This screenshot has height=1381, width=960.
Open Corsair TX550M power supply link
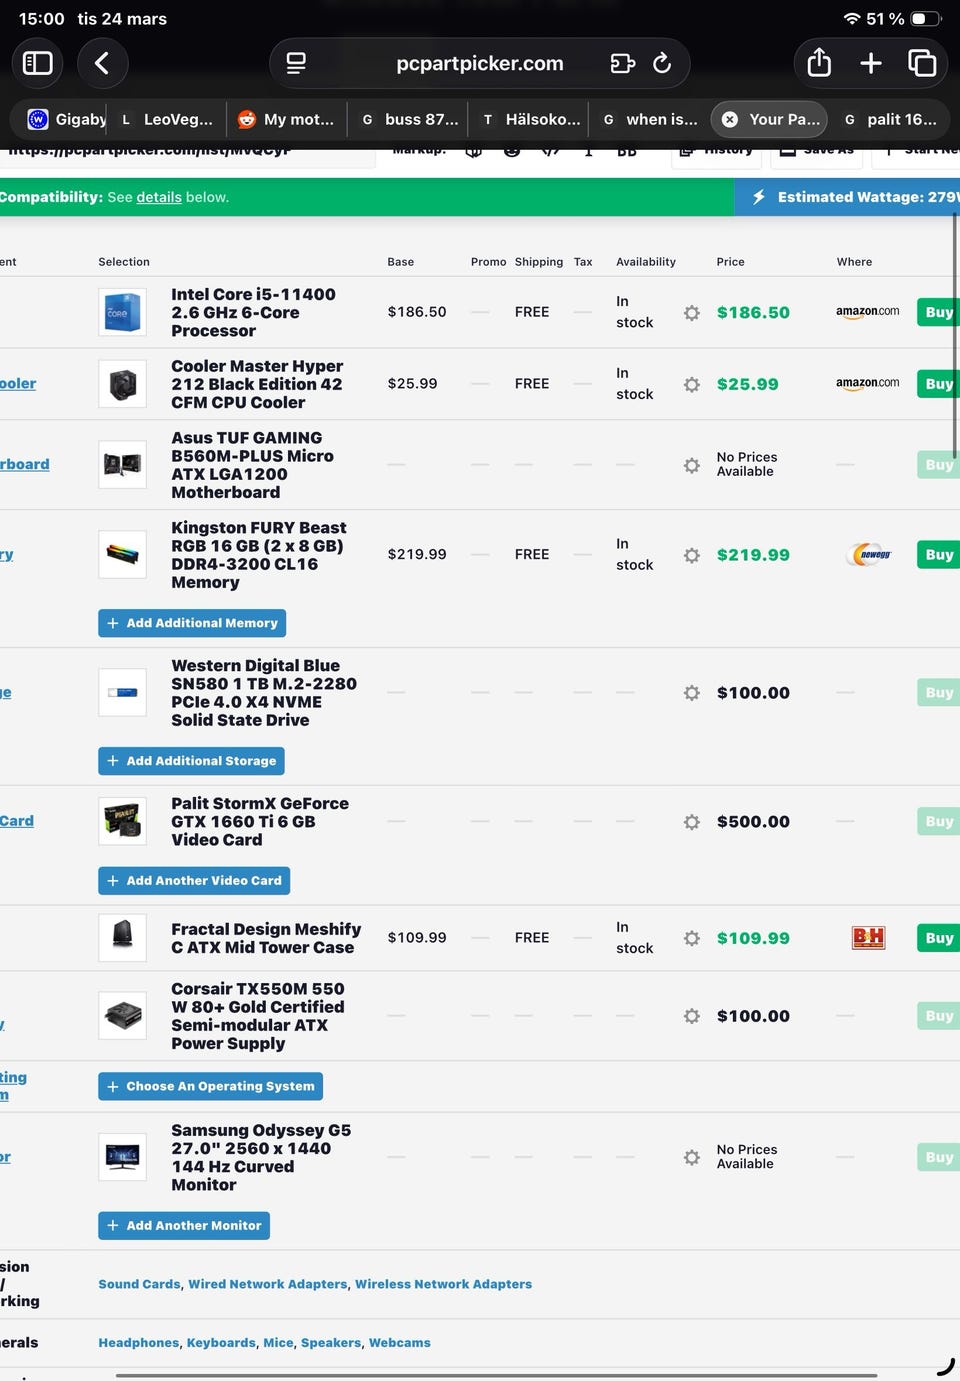(257, 1016)
